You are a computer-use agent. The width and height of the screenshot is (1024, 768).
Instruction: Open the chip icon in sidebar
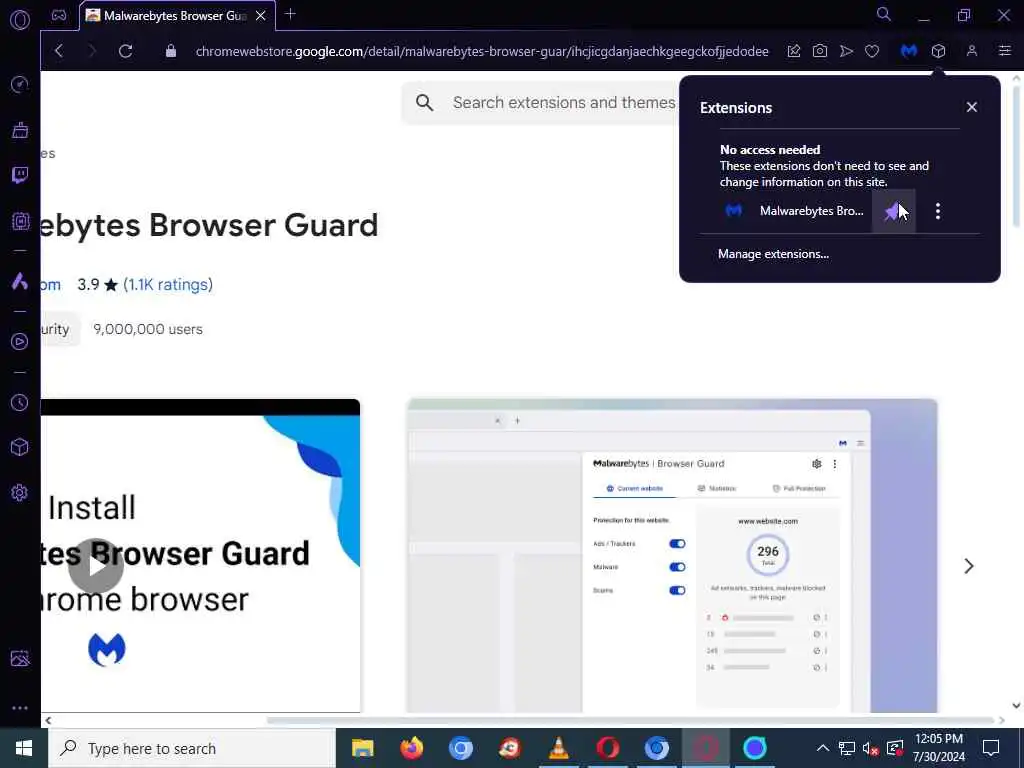click(x=20, y=221)
